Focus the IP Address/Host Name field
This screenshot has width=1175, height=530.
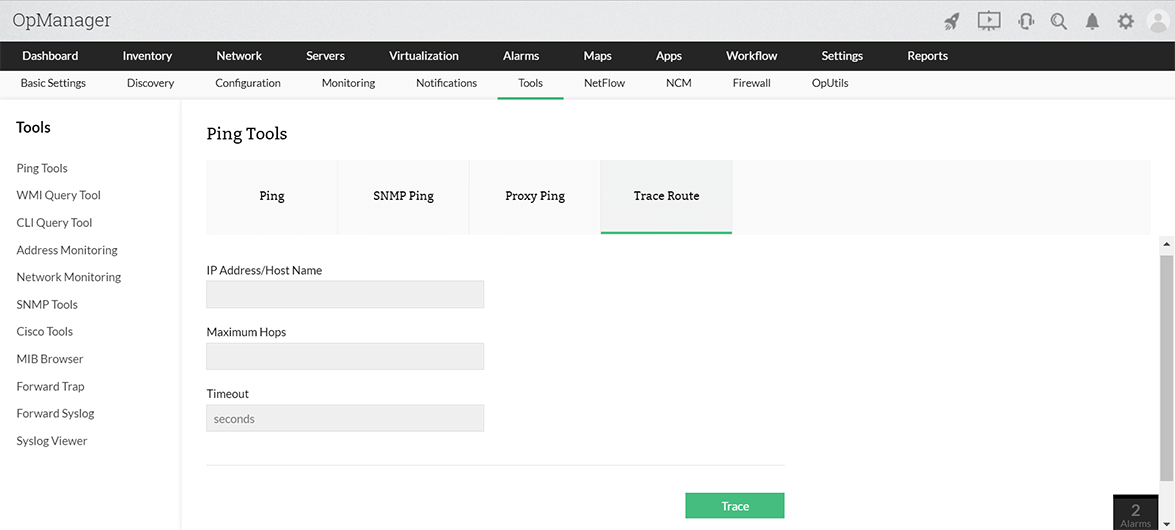345,294
